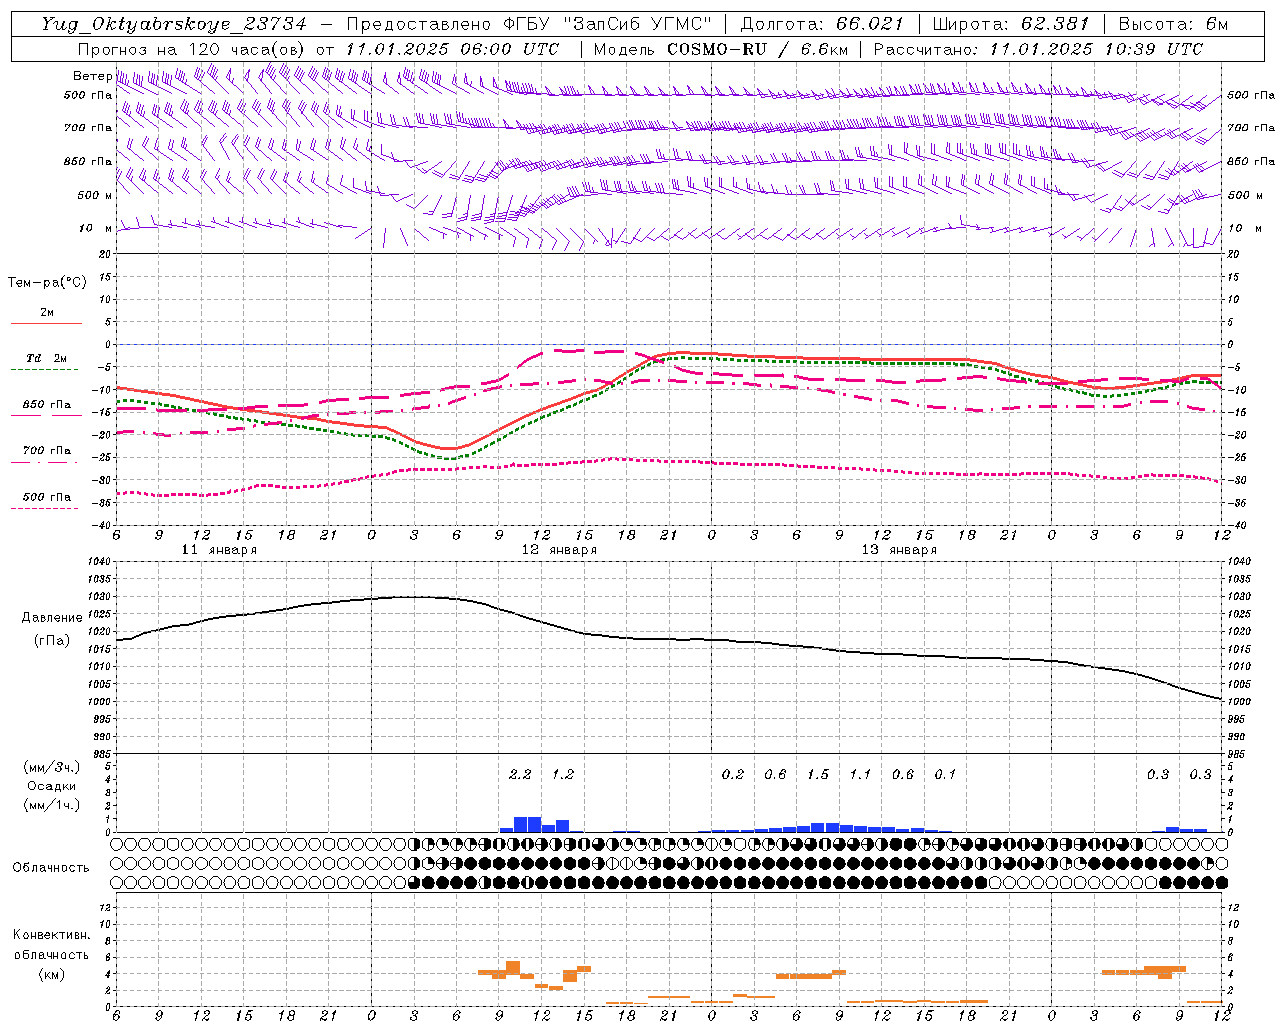Image resolution: width=1280 pixels, height=1024 pixels.
Task: Click the (км) convective cloud unit label
Action: pos(52,974)
